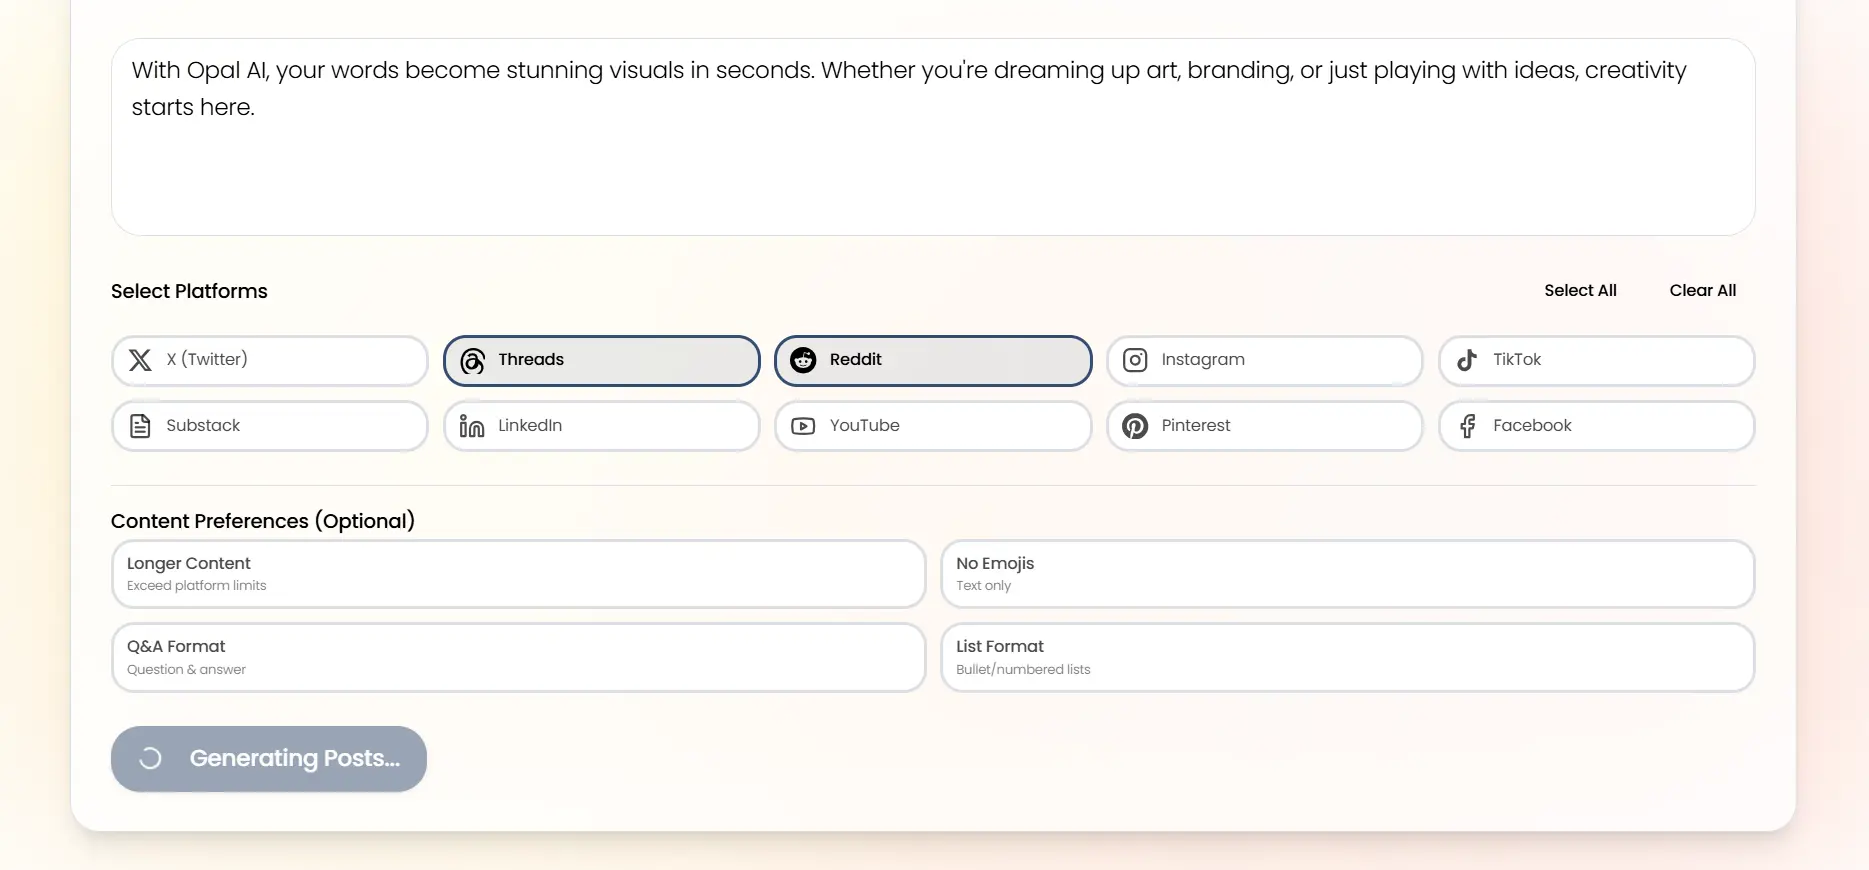Image resolution: width=1869 pixels, height=870 pixels.
Task: Click the Instagram camera icon
Action: [x=1135, y=360]
